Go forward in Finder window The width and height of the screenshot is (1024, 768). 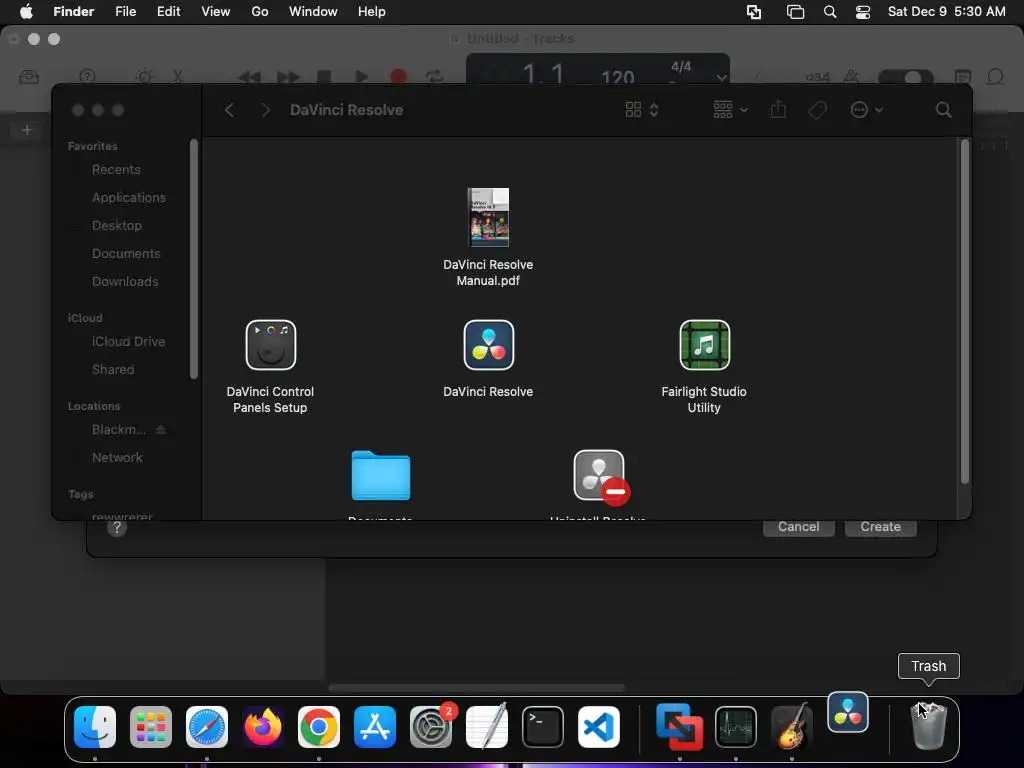(x=265, y=110)
